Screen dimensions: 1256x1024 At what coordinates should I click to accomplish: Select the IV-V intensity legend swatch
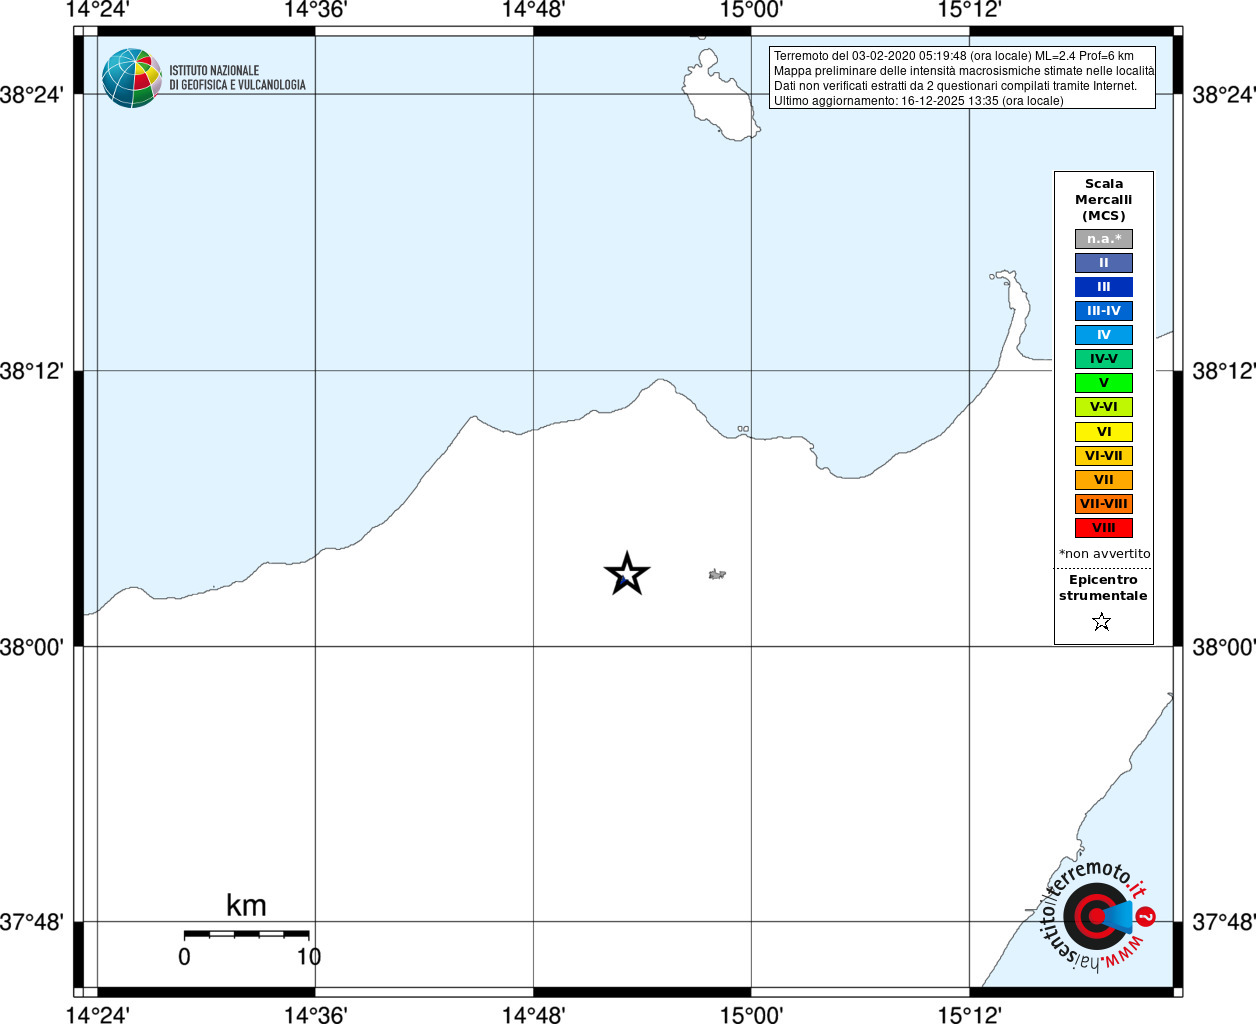click(1104, 359)
